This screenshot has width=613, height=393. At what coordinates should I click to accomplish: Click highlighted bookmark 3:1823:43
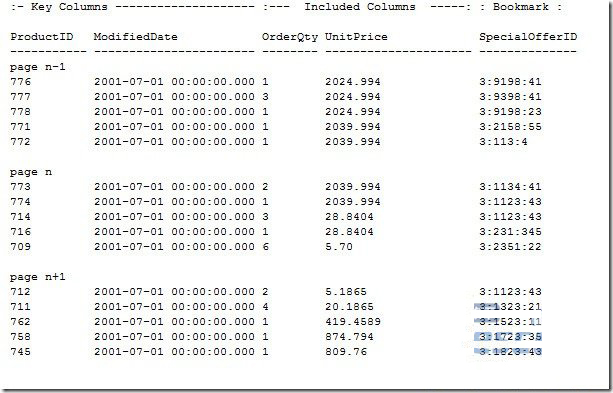coord(511,352)
